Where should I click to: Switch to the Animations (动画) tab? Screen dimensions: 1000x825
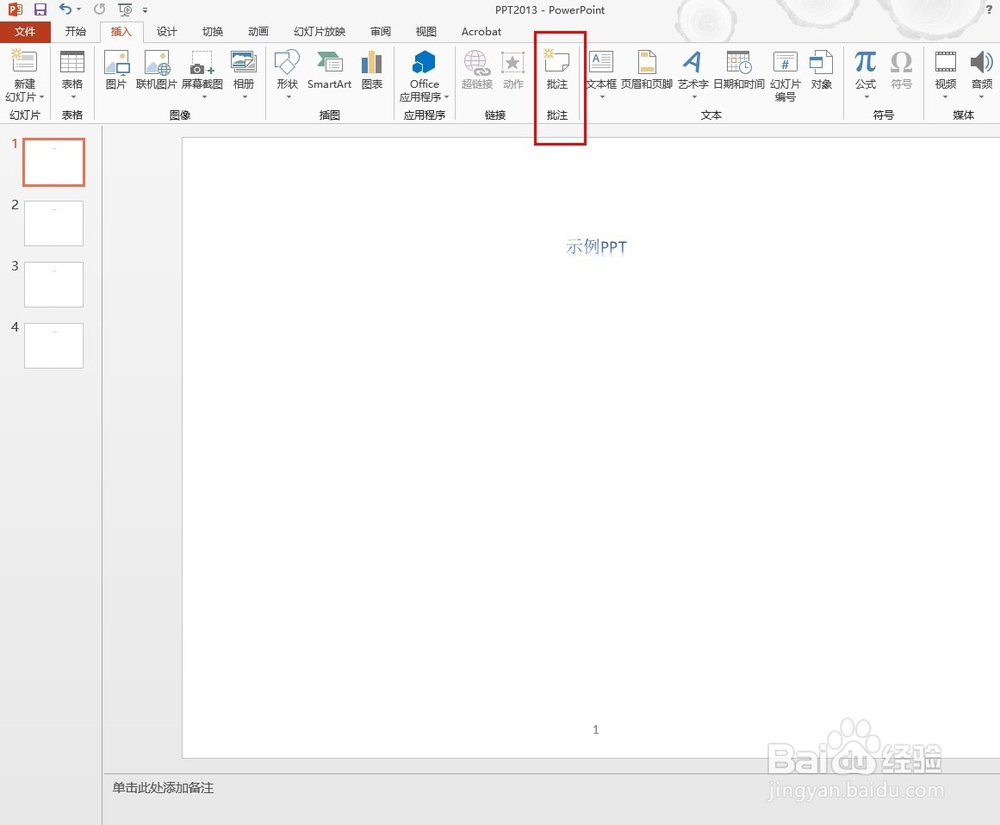click(x=258, y=31)
